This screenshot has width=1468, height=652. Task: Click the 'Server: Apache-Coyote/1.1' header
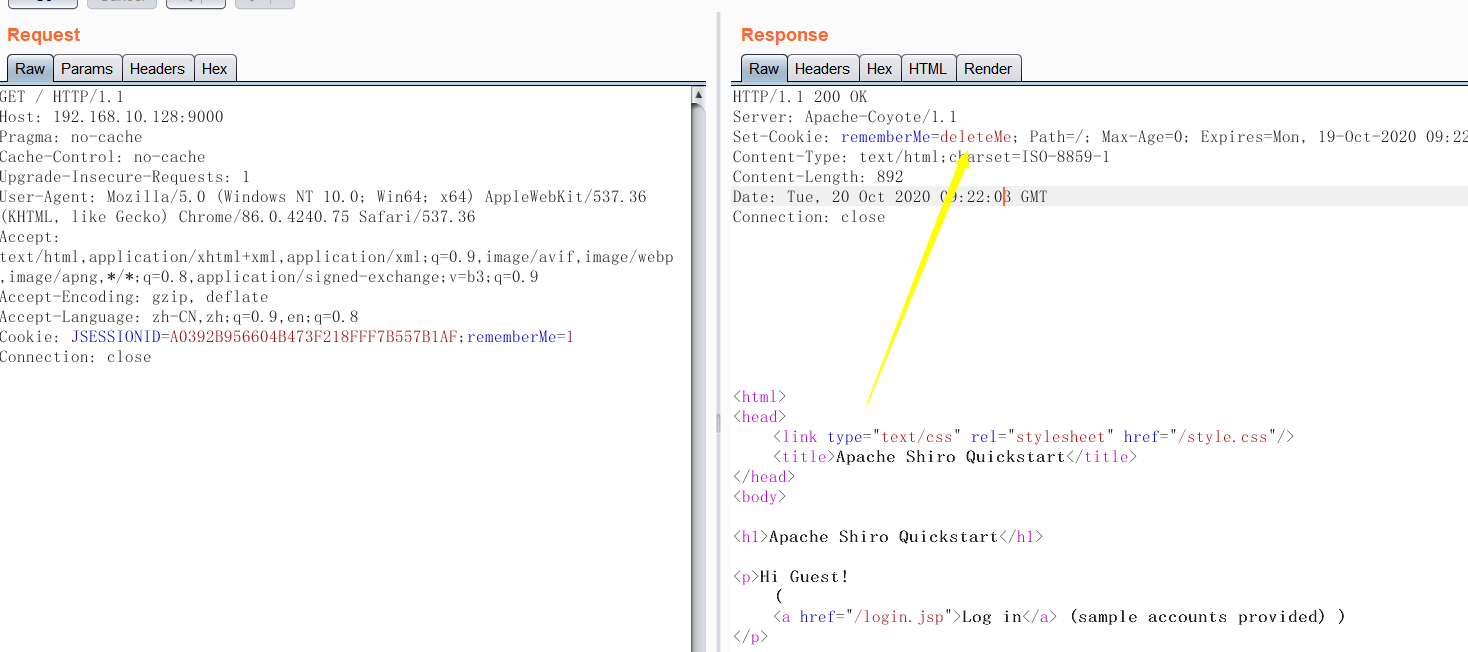coord(845,117)
